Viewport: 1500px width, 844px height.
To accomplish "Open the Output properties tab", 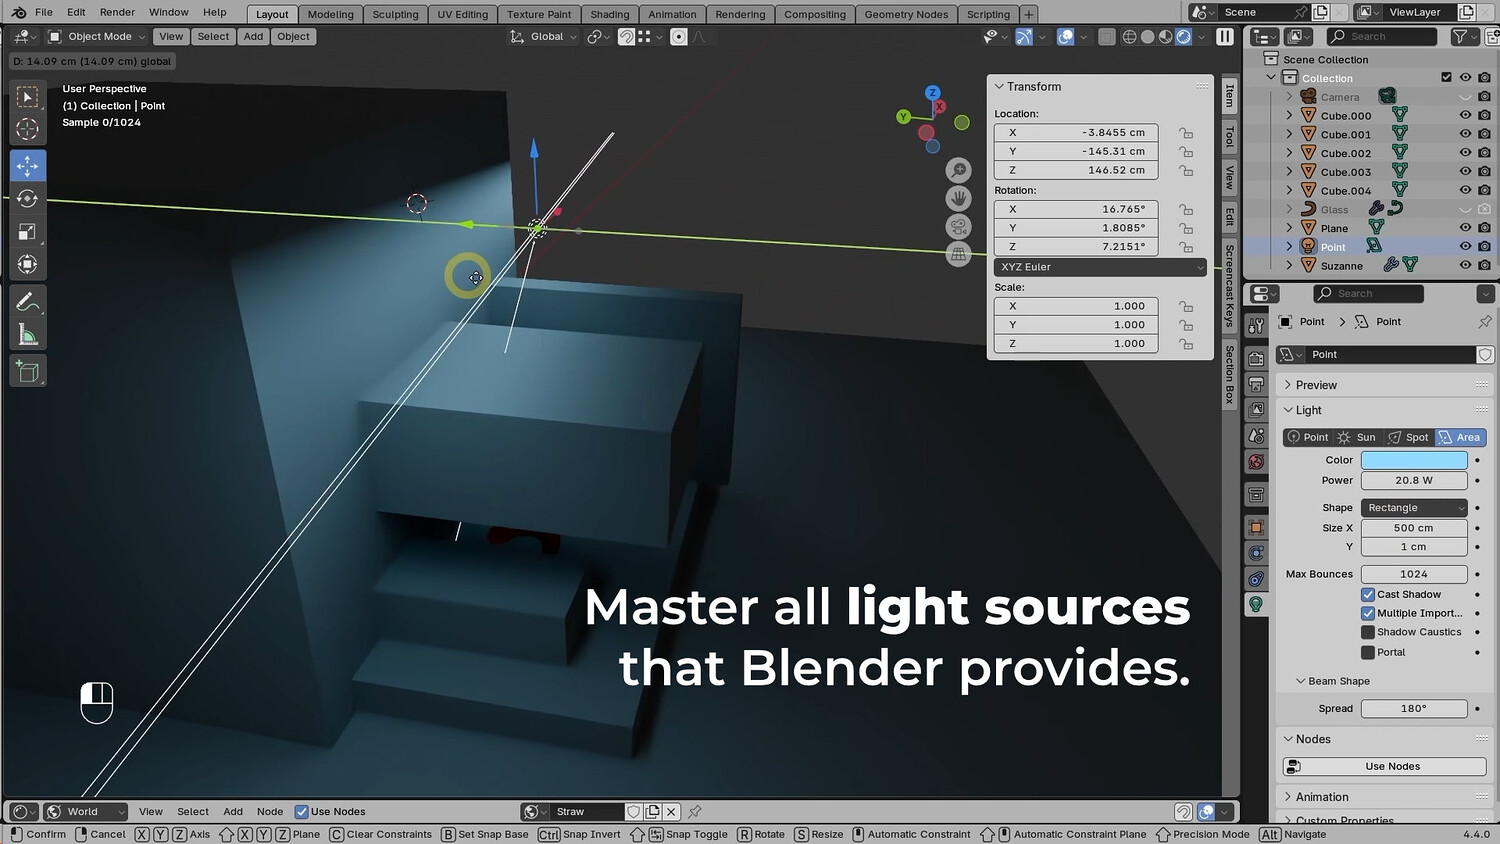I will (1257, 384).
